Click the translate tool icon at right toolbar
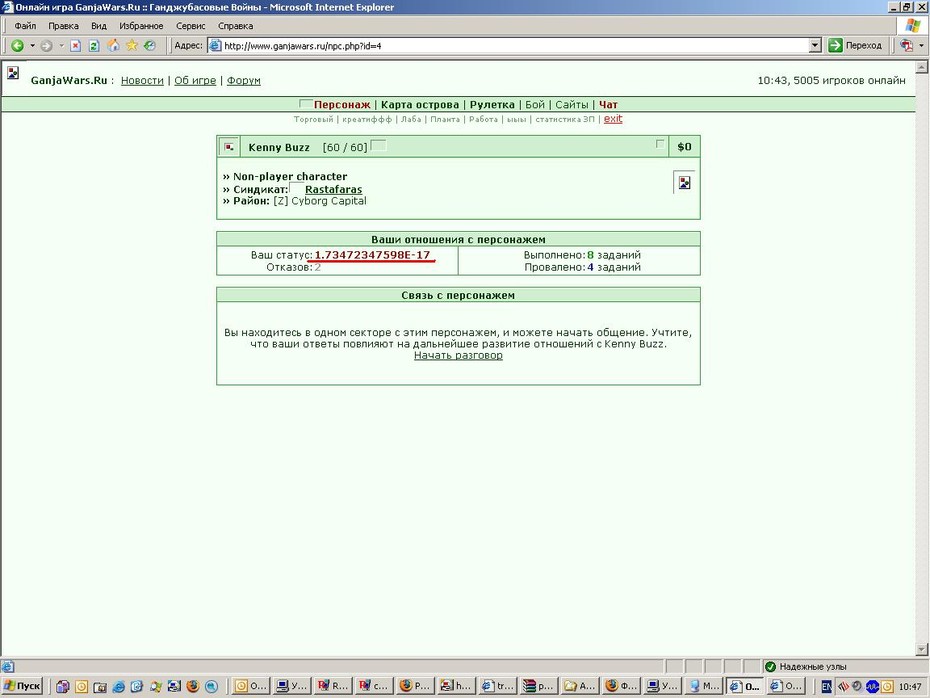Image resolution: width=930 pixels, height=698 pixels. point(906,46)
